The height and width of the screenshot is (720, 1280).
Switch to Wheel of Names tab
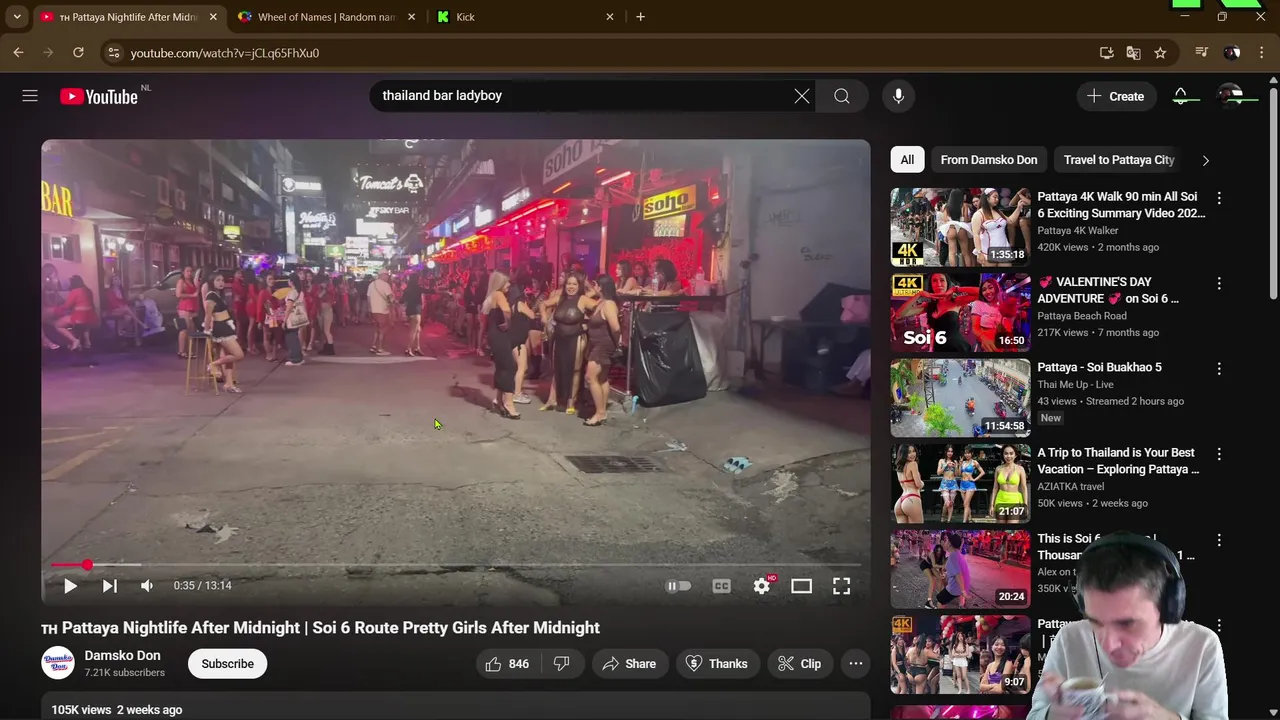click(x=327, y=17)
